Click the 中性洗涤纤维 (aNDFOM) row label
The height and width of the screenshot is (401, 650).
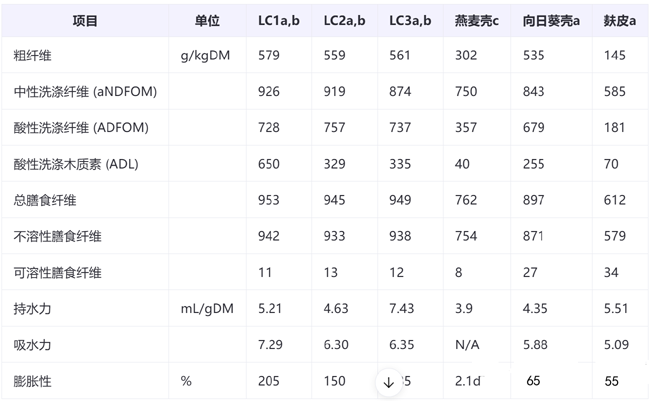(x=86, y=92)
